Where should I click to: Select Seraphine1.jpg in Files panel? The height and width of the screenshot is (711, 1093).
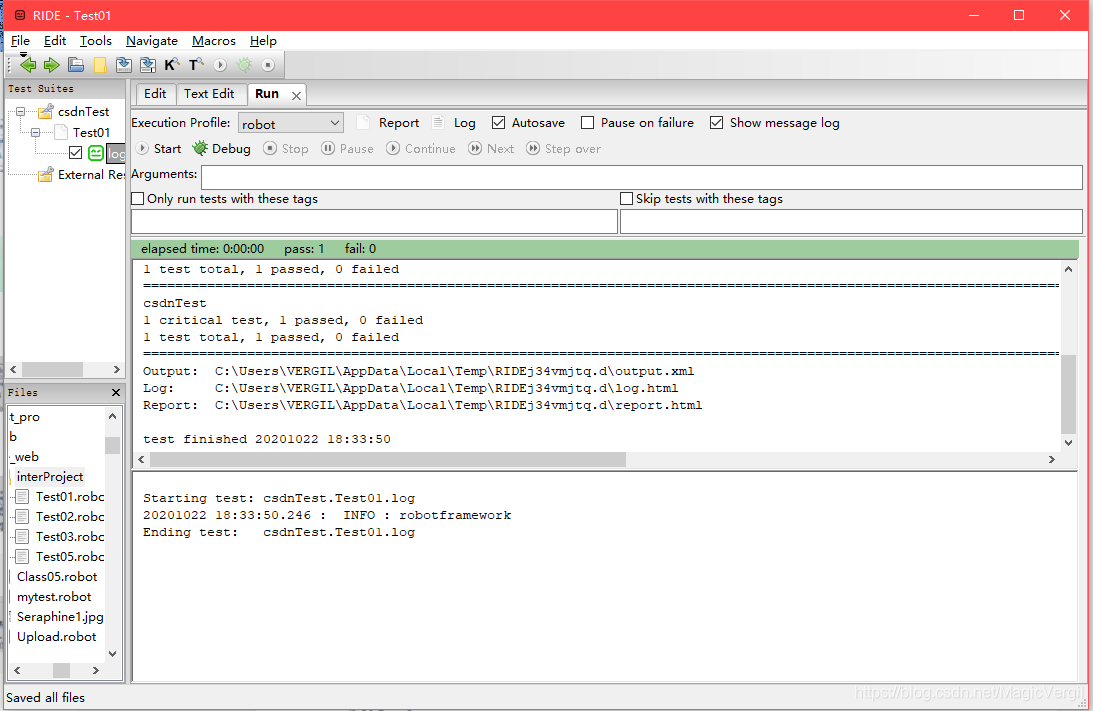(x=60, y=617)
